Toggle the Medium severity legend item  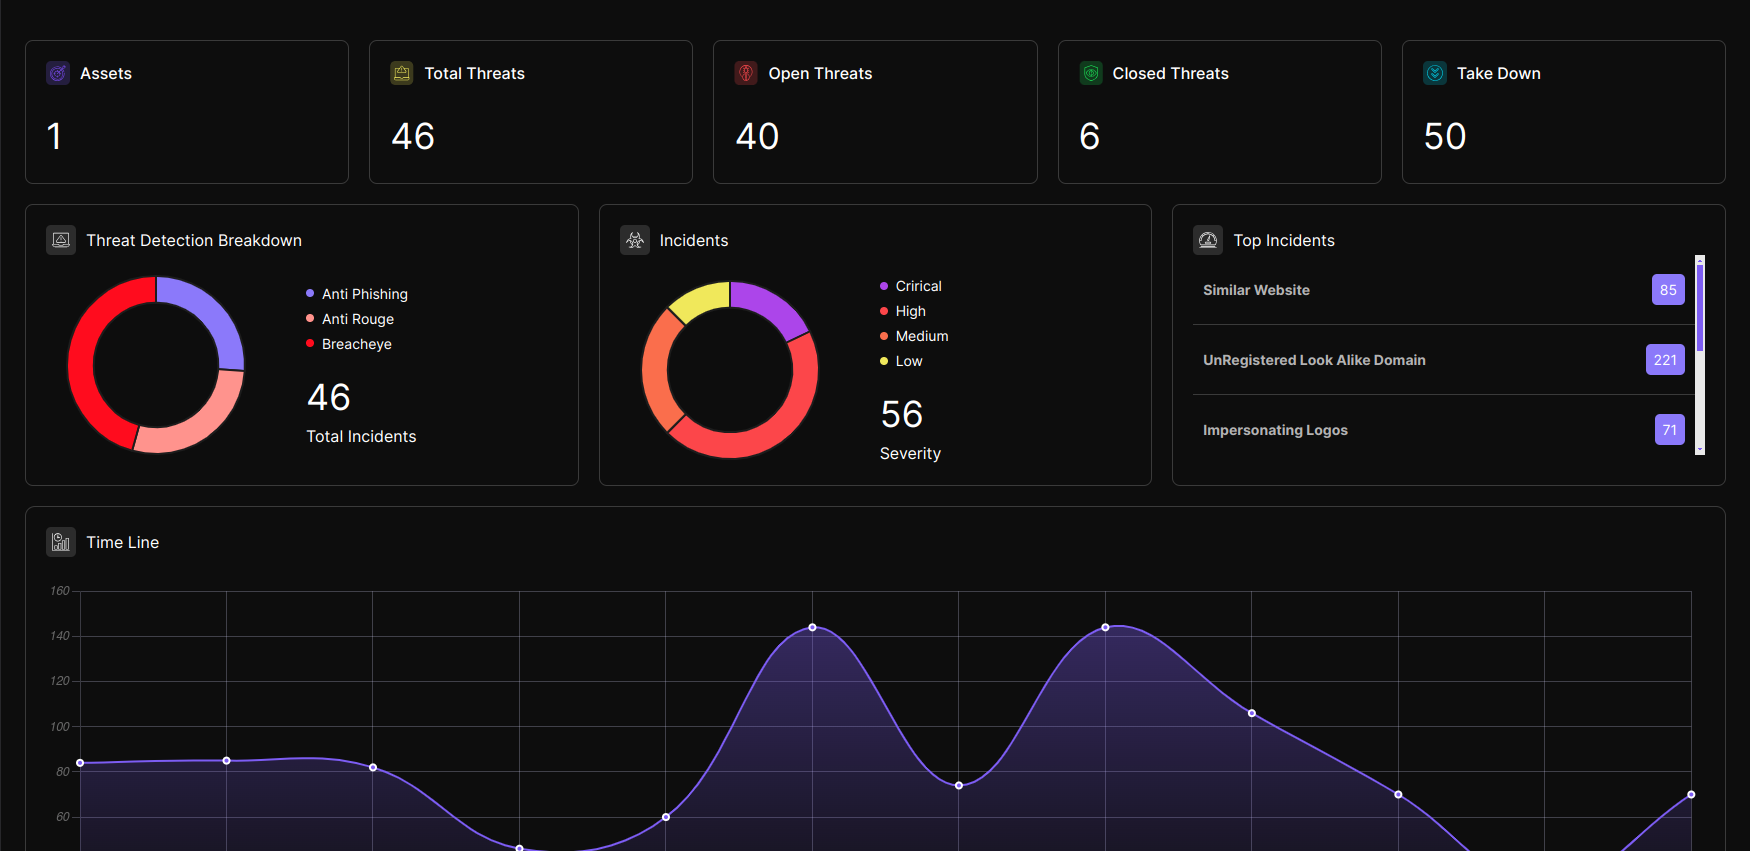pyautogui.click(x=914, y=336)
